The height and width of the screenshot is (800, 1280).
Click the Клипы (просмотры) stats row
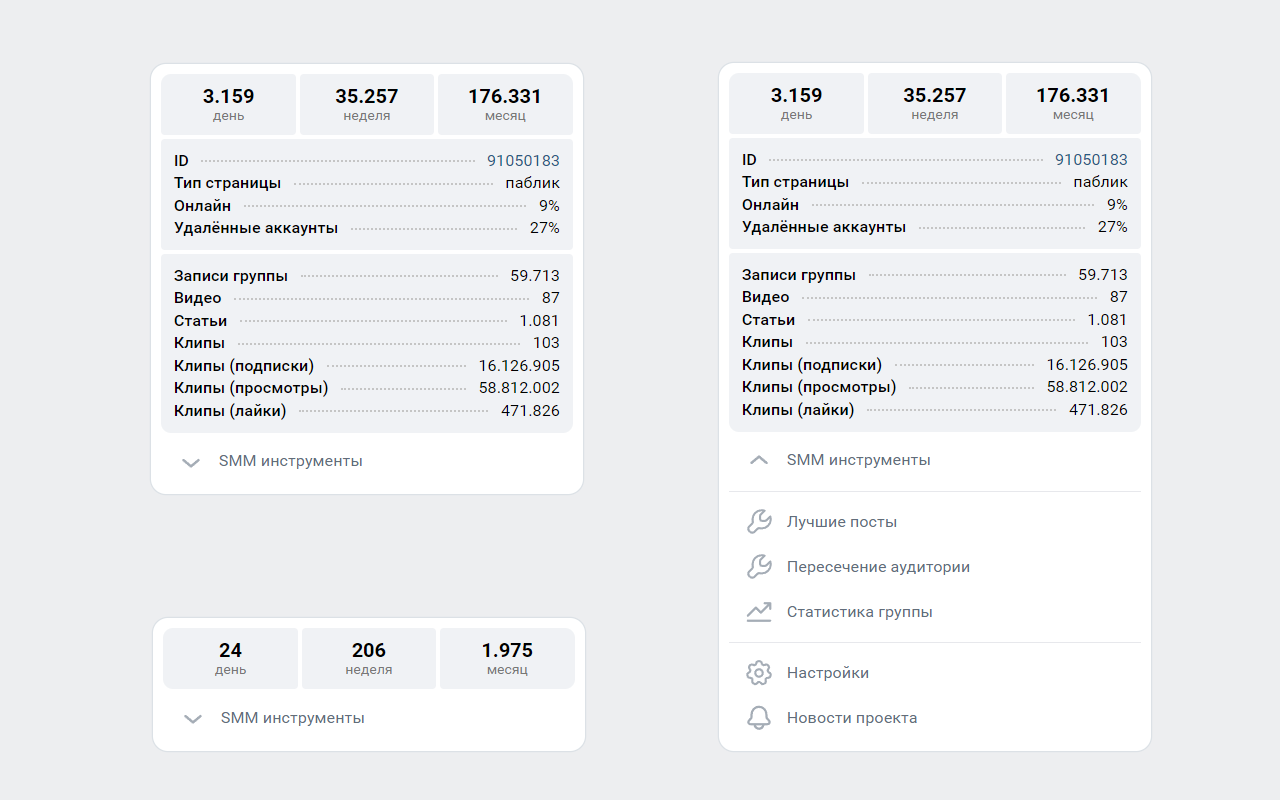pos(366,388)
